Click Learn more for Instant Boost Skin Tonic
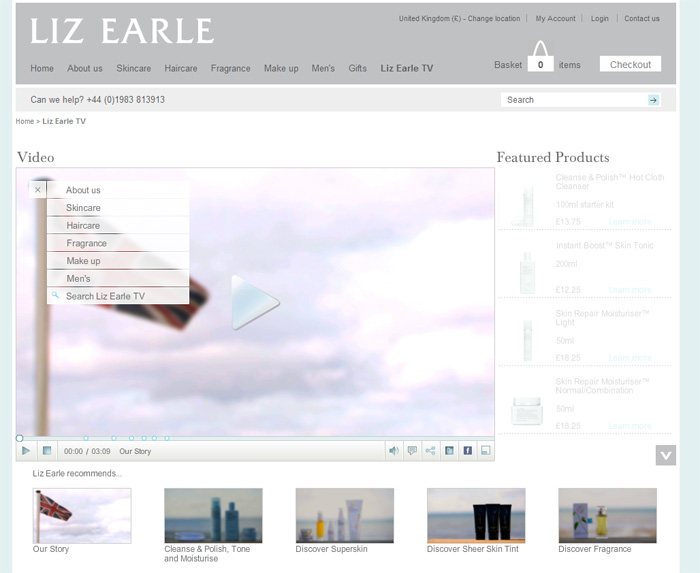Viewport: 700px width, 573px height. pyautogui.click(x=630, y=290)
